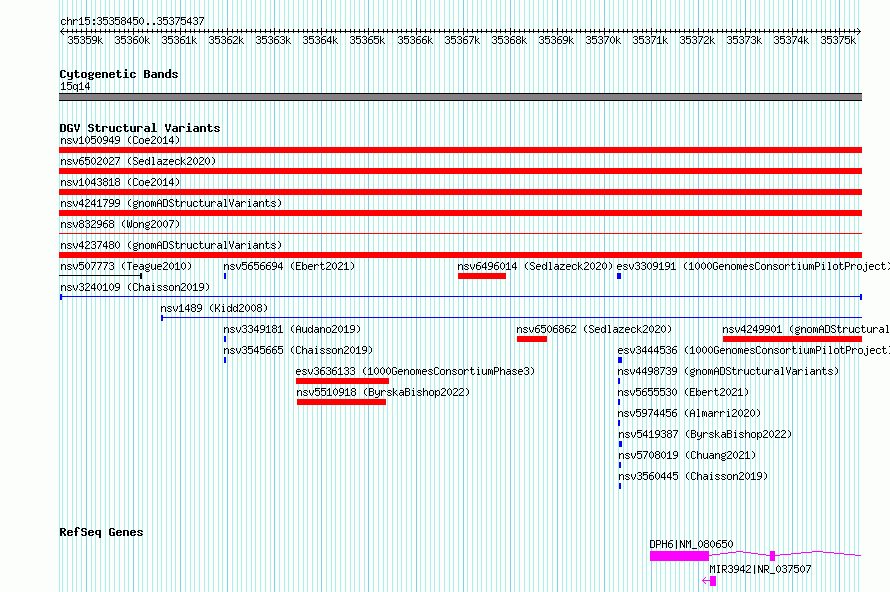Click the DPH6|NM_080650 gene label
Viewport: 890px width, 592px height.
(x=691, y=544)
